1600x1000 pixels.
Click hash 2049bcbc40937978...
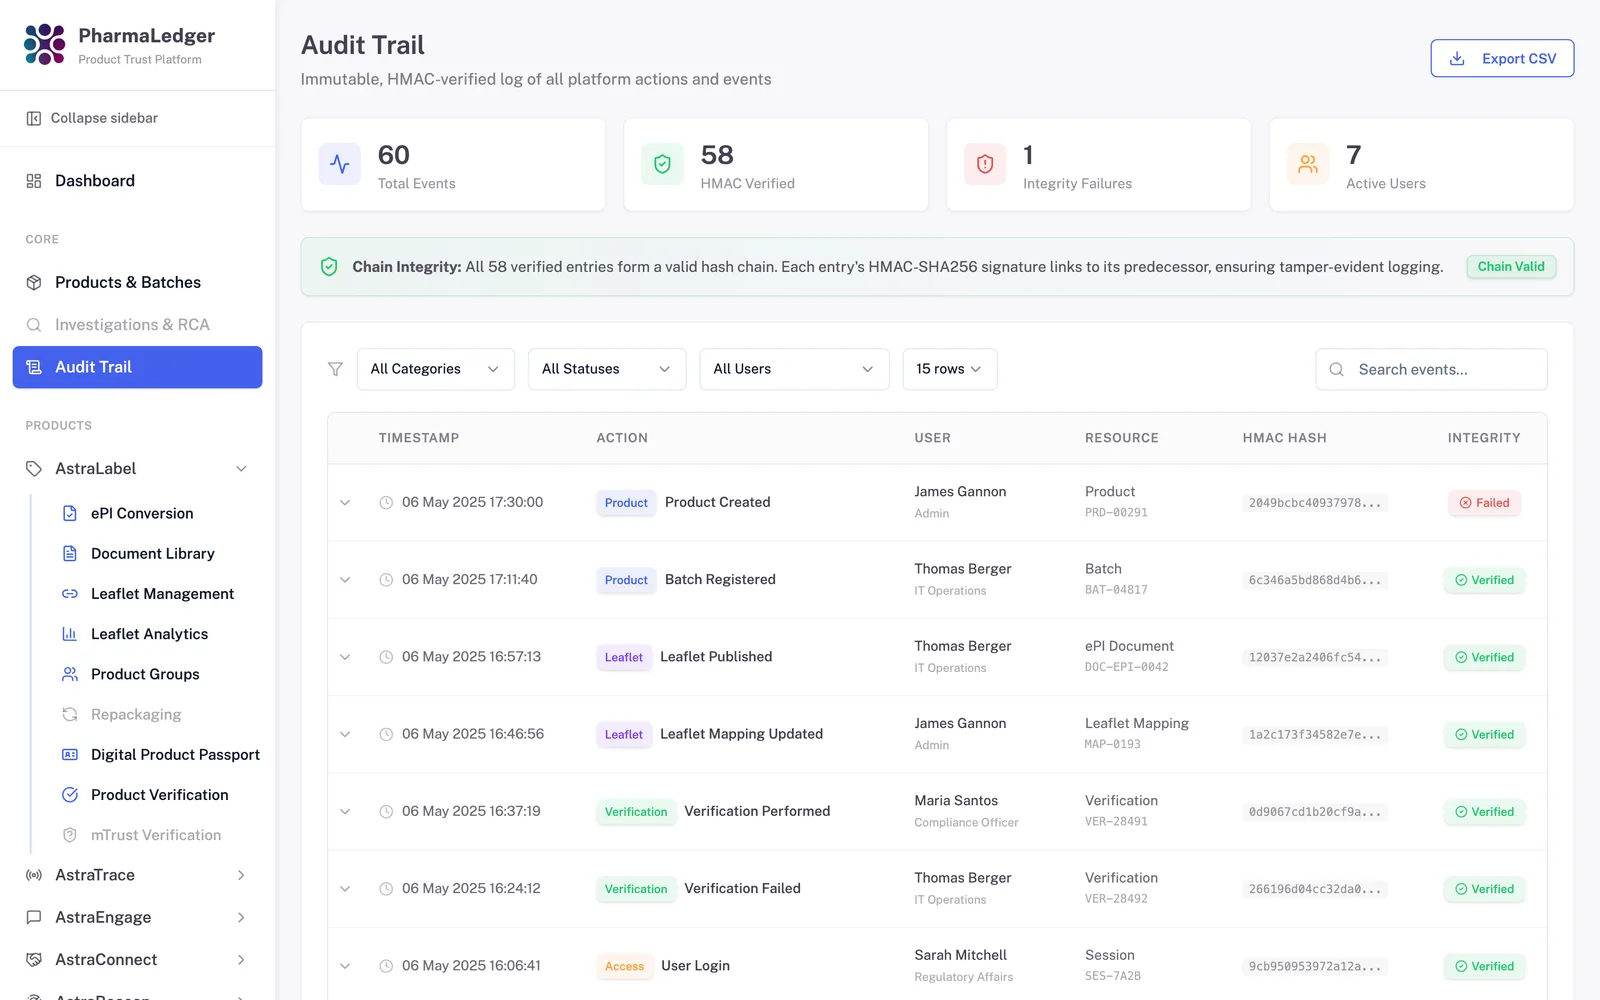[1315, 503]
